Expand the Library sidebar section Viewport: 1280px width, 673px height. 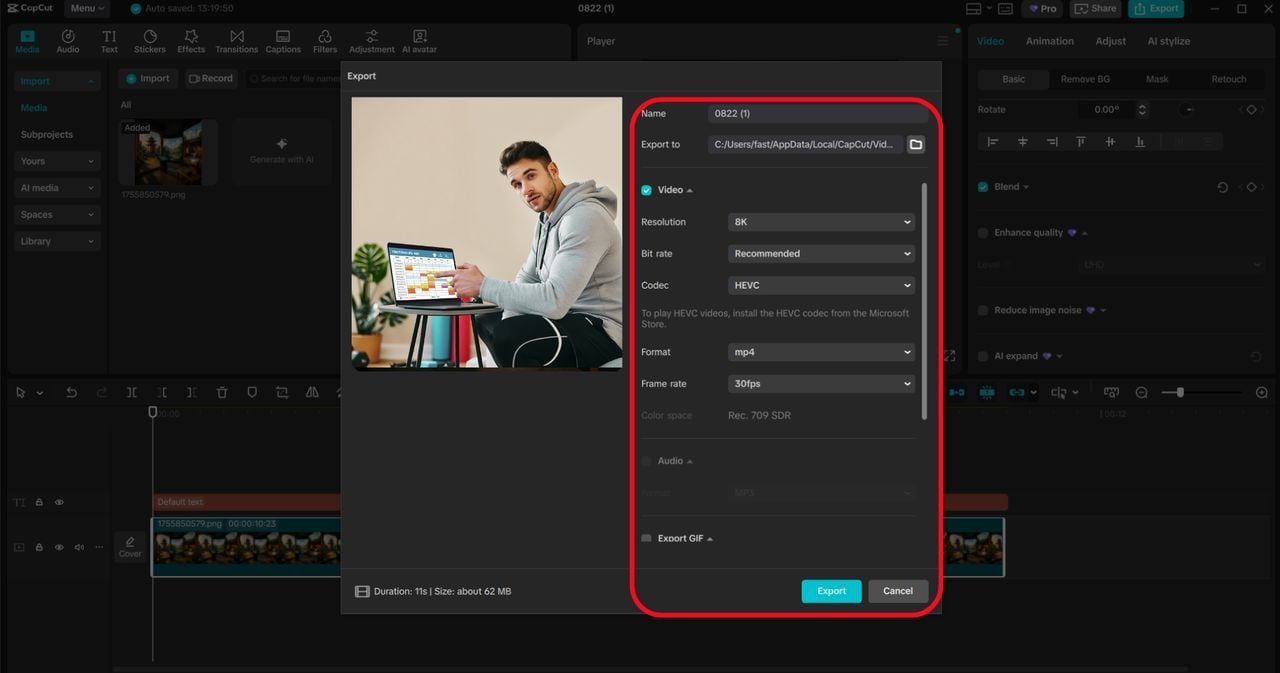(x=57, y=241)
